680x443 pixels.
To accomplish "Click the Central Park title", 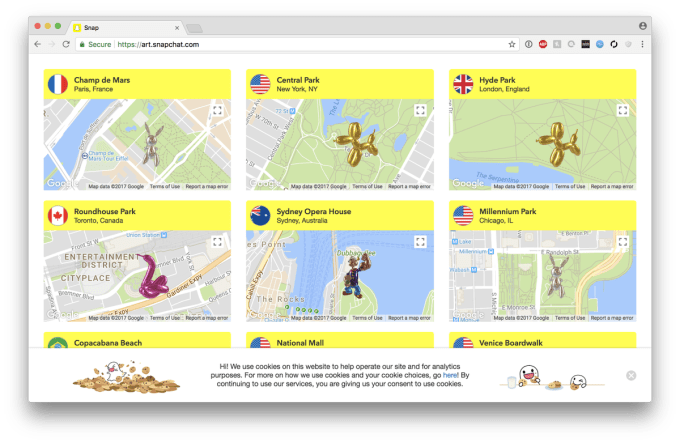I will click(x=298, y=80).
